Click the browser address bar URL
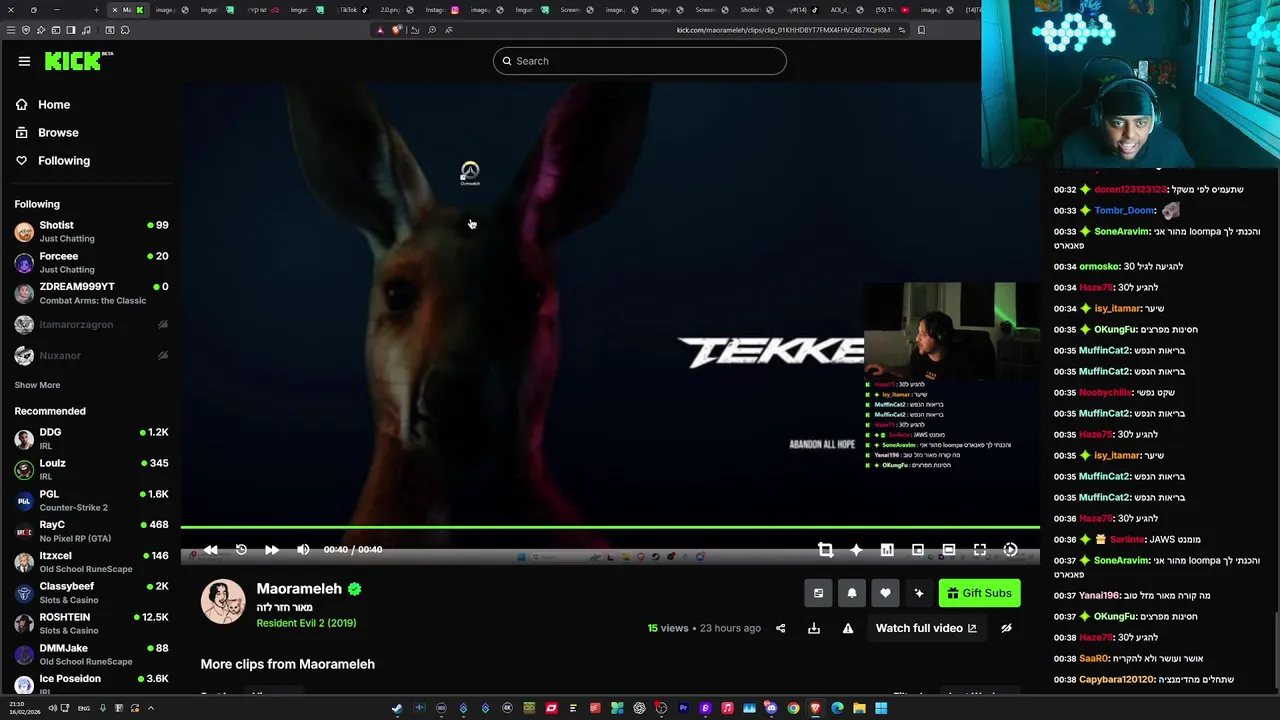This screenshot has width=1280, height=720. pyautogui.click(x=783, y=30)
